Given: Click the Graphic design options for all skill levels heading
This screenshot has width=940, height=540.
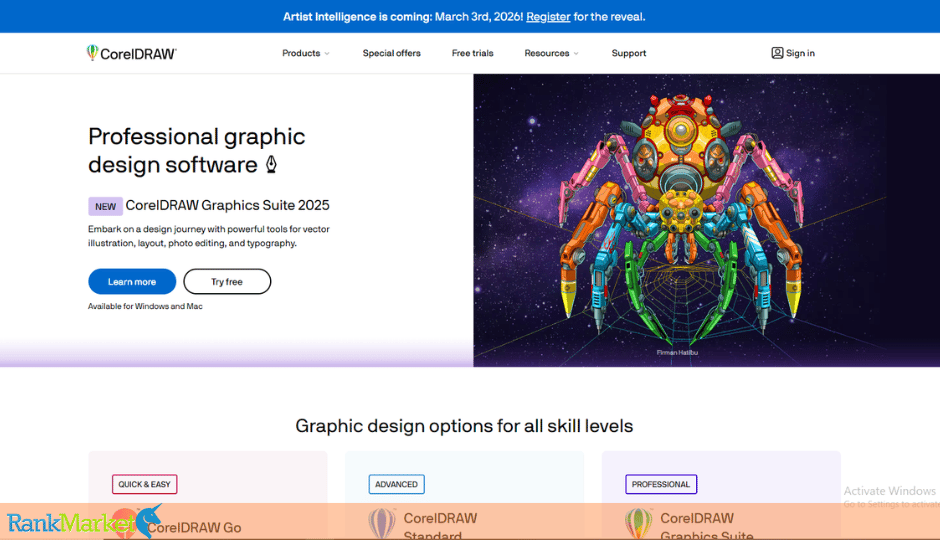Looking at the screenshot, I should click(x=464, y=426).
